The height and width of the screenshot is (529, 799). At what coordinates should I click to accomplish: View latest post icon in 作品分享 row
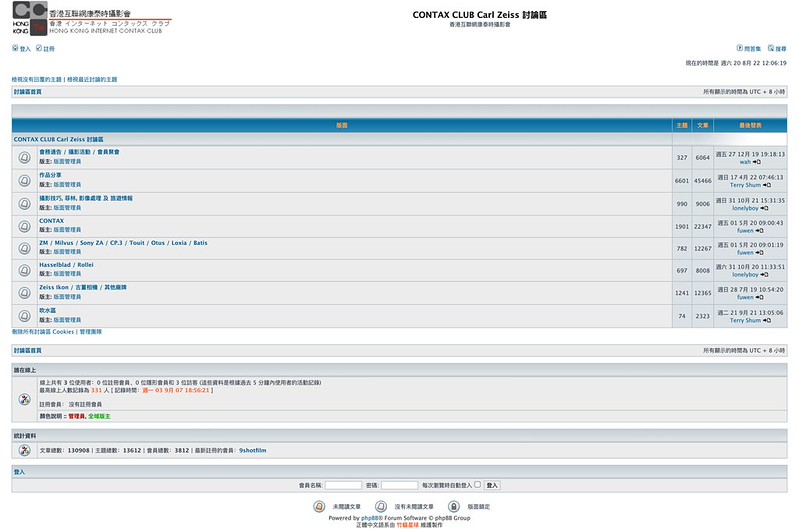pos(767,185)
